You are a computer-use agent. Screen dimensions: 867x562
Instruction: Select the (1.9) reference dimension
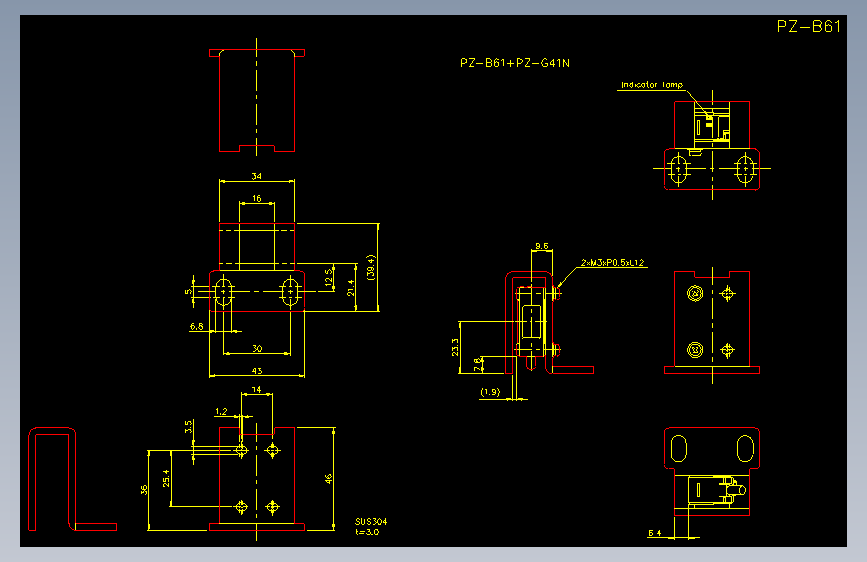(x=490, y=392)
